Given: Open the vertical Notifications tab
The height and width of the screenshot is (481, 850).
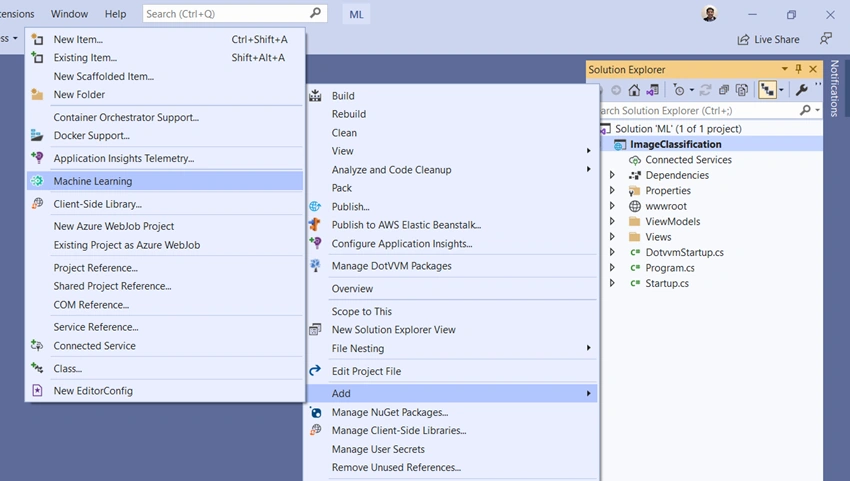Looking at the screenshot, I should pyautogui.click(x=834, y=88).
